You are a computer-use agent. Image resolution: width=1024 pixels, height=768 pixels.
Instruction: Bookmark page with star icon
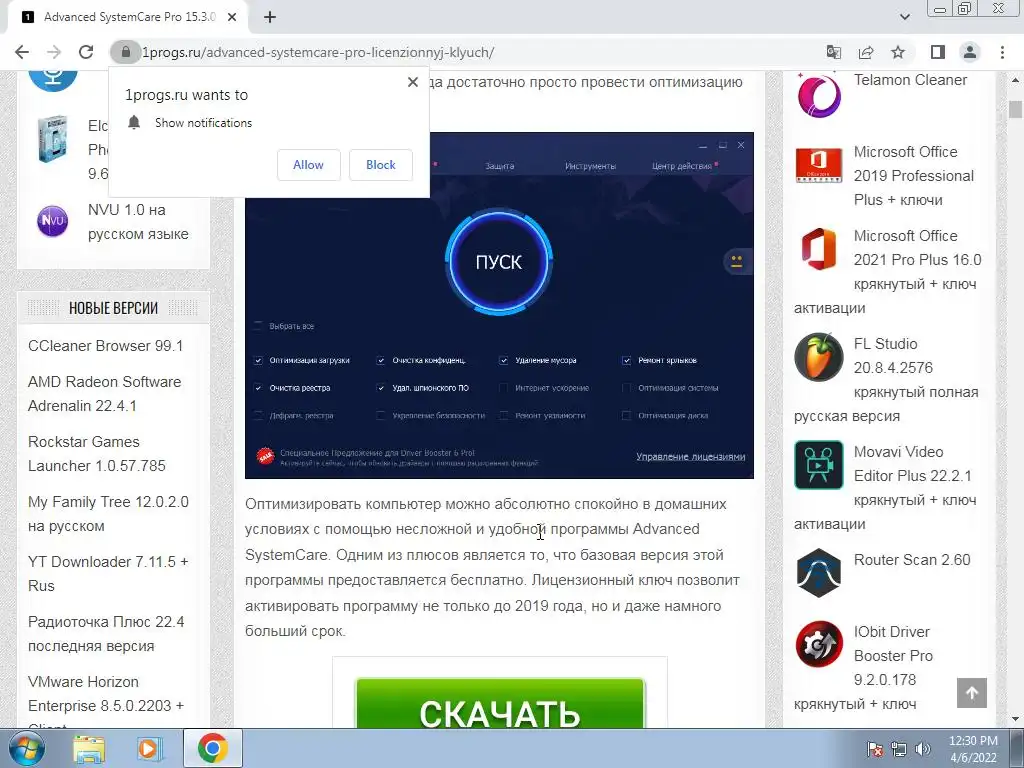(x=898, y=52)
